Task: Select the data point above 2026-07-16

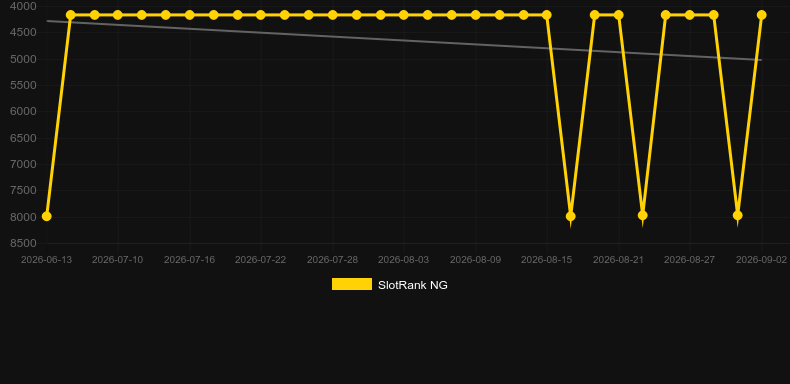Action: (x=189, y=15)
